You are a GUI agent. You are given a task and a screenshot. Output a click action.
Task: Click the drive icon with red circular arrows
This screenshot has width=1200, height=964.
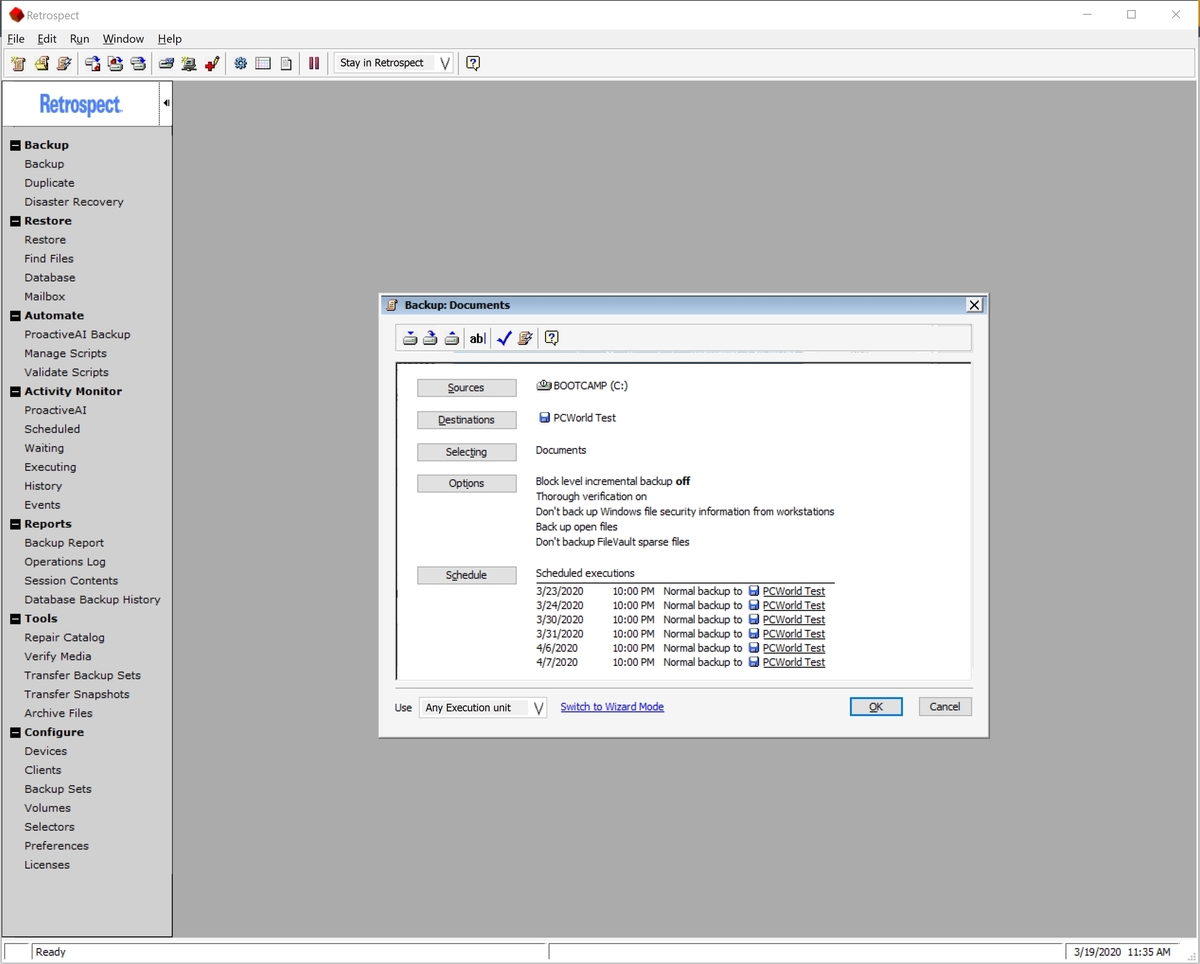click(x=116, y=63)
